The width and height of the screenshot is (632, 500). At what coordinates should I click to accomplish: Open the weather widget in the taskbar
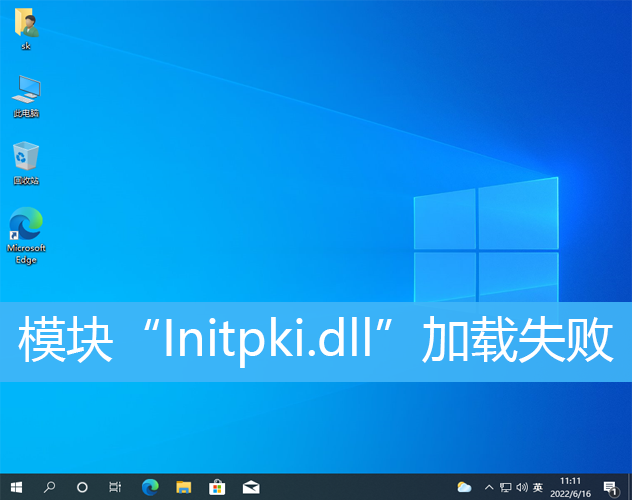pyautogui.click(x=464, y=487)
